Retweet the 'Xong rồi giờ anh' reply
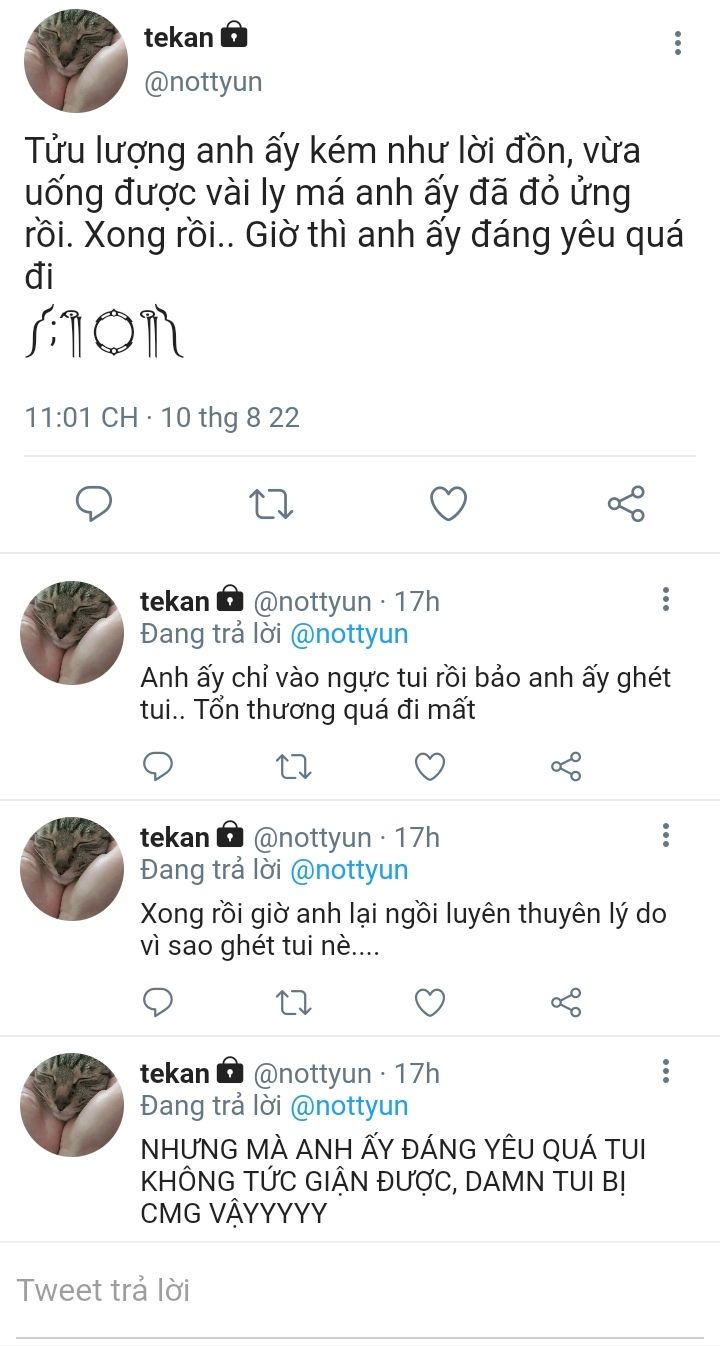Image resolution: width=720 pixels, height=1346 pixels. (294, 1003)
